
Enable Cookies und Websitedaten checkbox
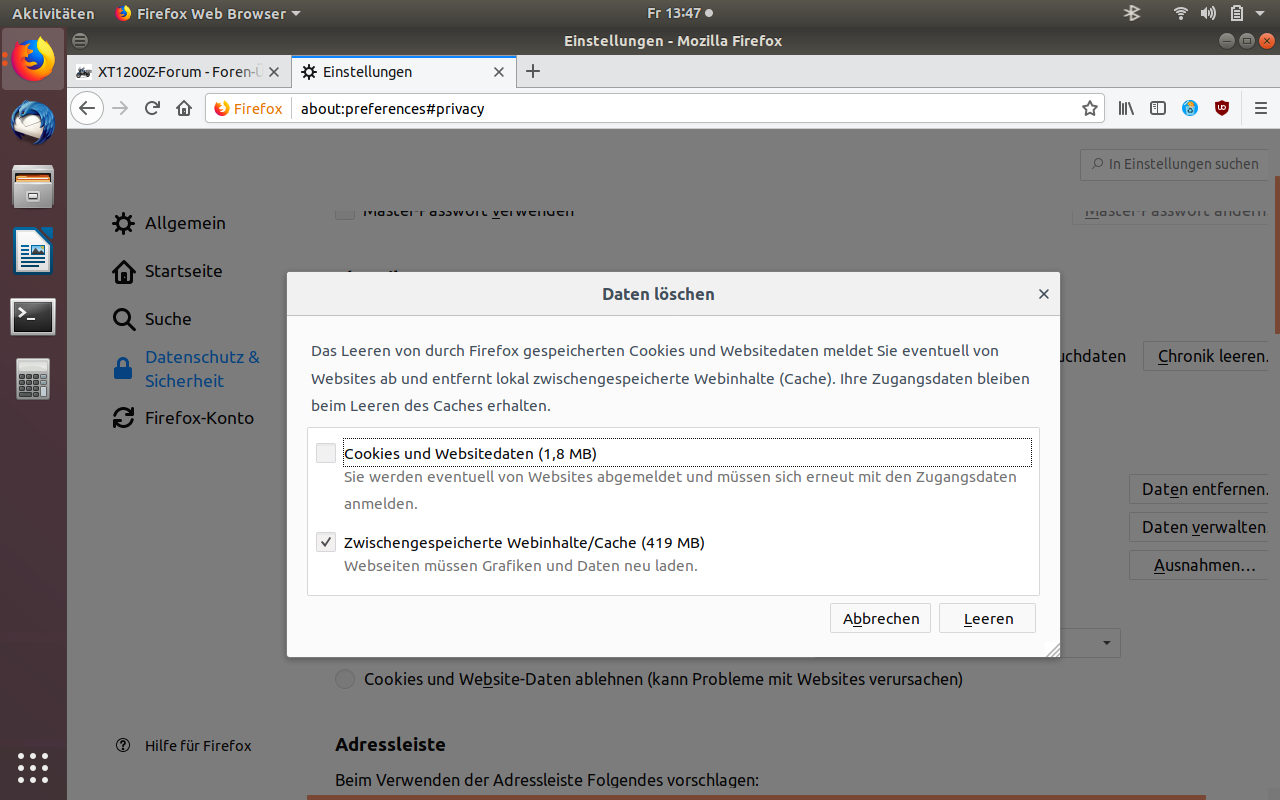click(x=326, y=453)
